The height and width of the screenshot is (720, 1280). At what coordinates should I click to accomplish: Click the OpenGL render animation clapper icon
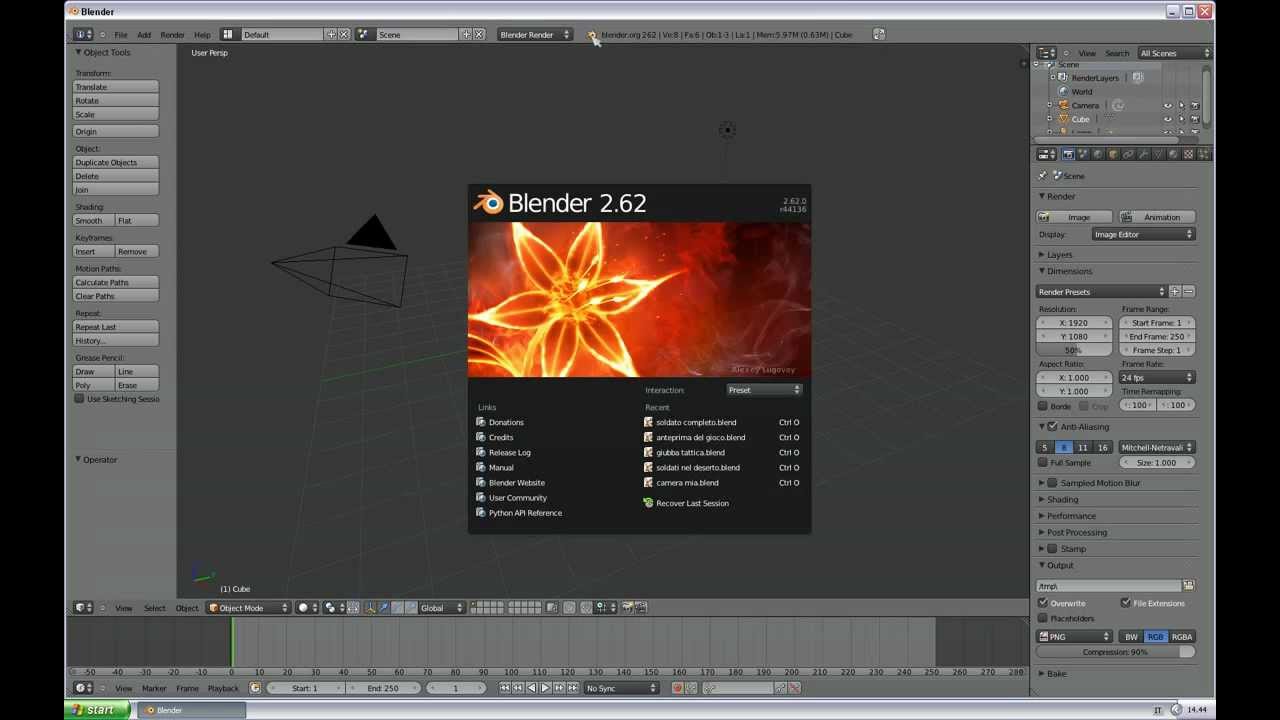[x=641, y=607]
